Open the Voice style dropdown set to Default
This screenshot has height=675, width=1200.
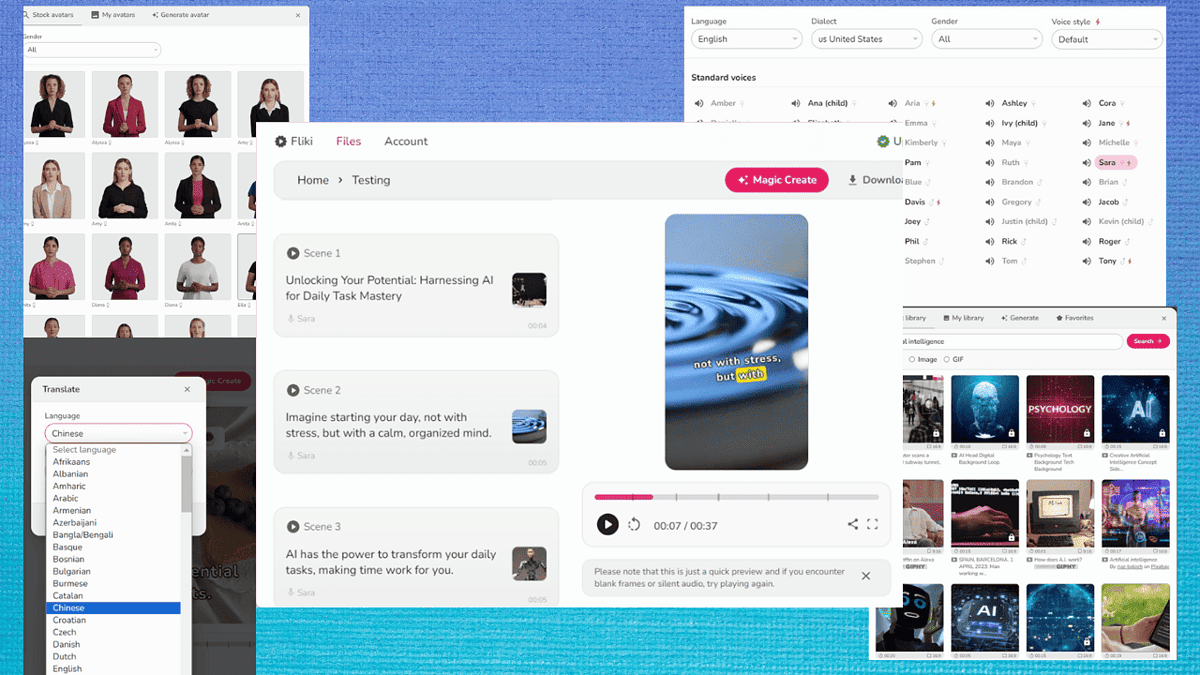point(1106,39)
